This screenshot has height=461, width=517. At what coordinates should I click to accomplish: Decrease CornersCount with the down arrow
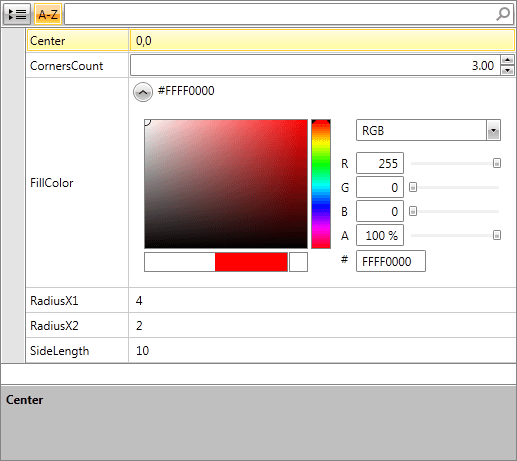click(x=508, y=71)
